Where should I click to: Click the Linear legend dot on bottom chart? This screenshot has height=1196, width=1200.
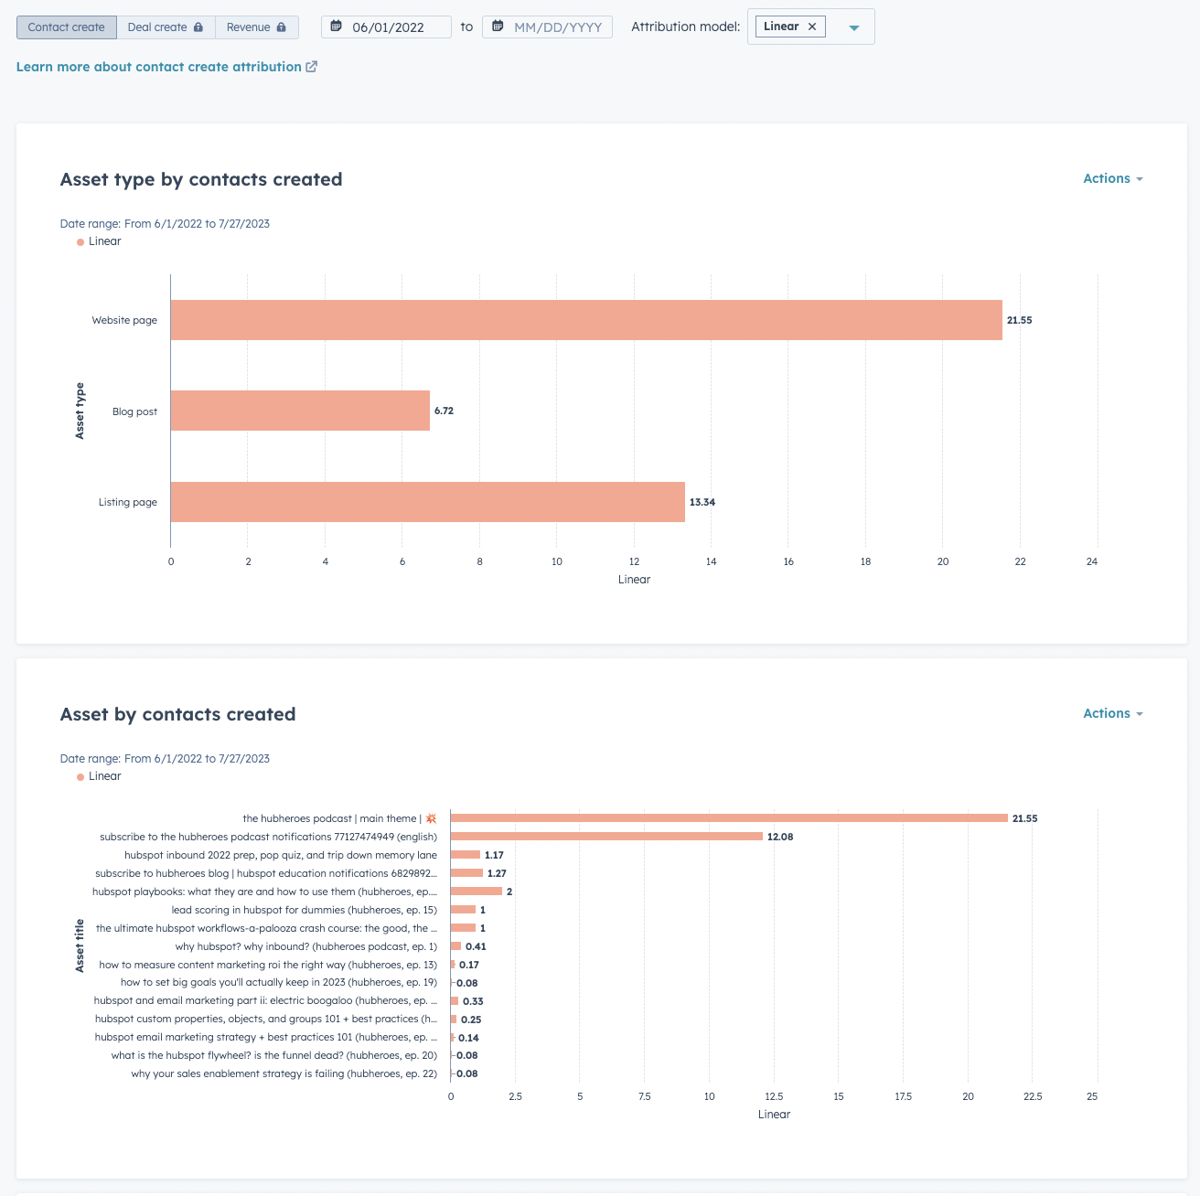(79, 776)
